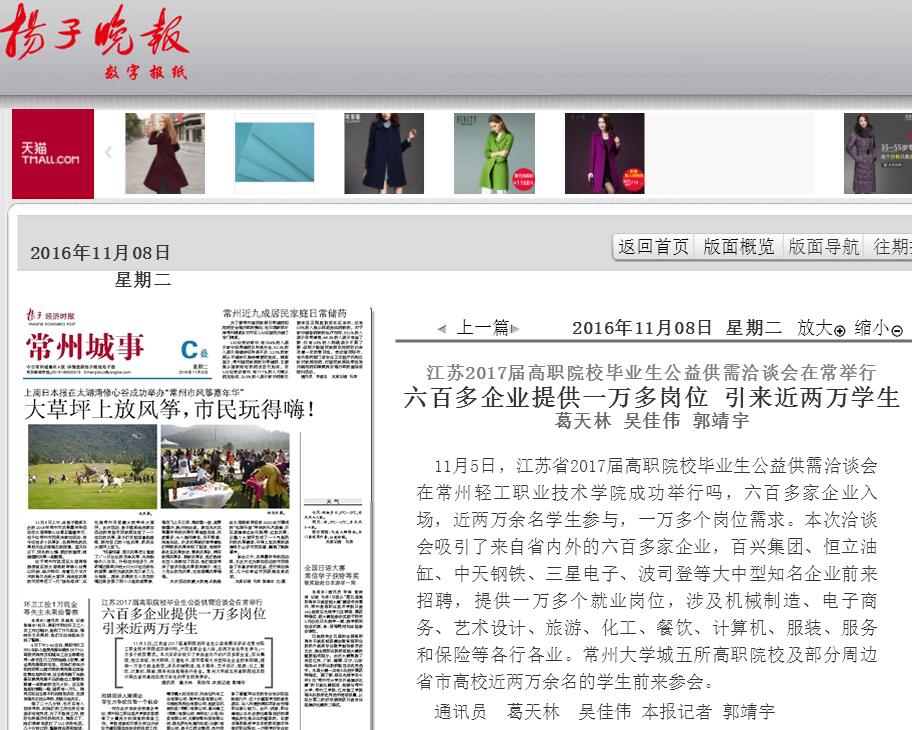The image size is (912, 730).
Task: Click the 常州城事 masthead on the page preview
Action: pos(86,348)
